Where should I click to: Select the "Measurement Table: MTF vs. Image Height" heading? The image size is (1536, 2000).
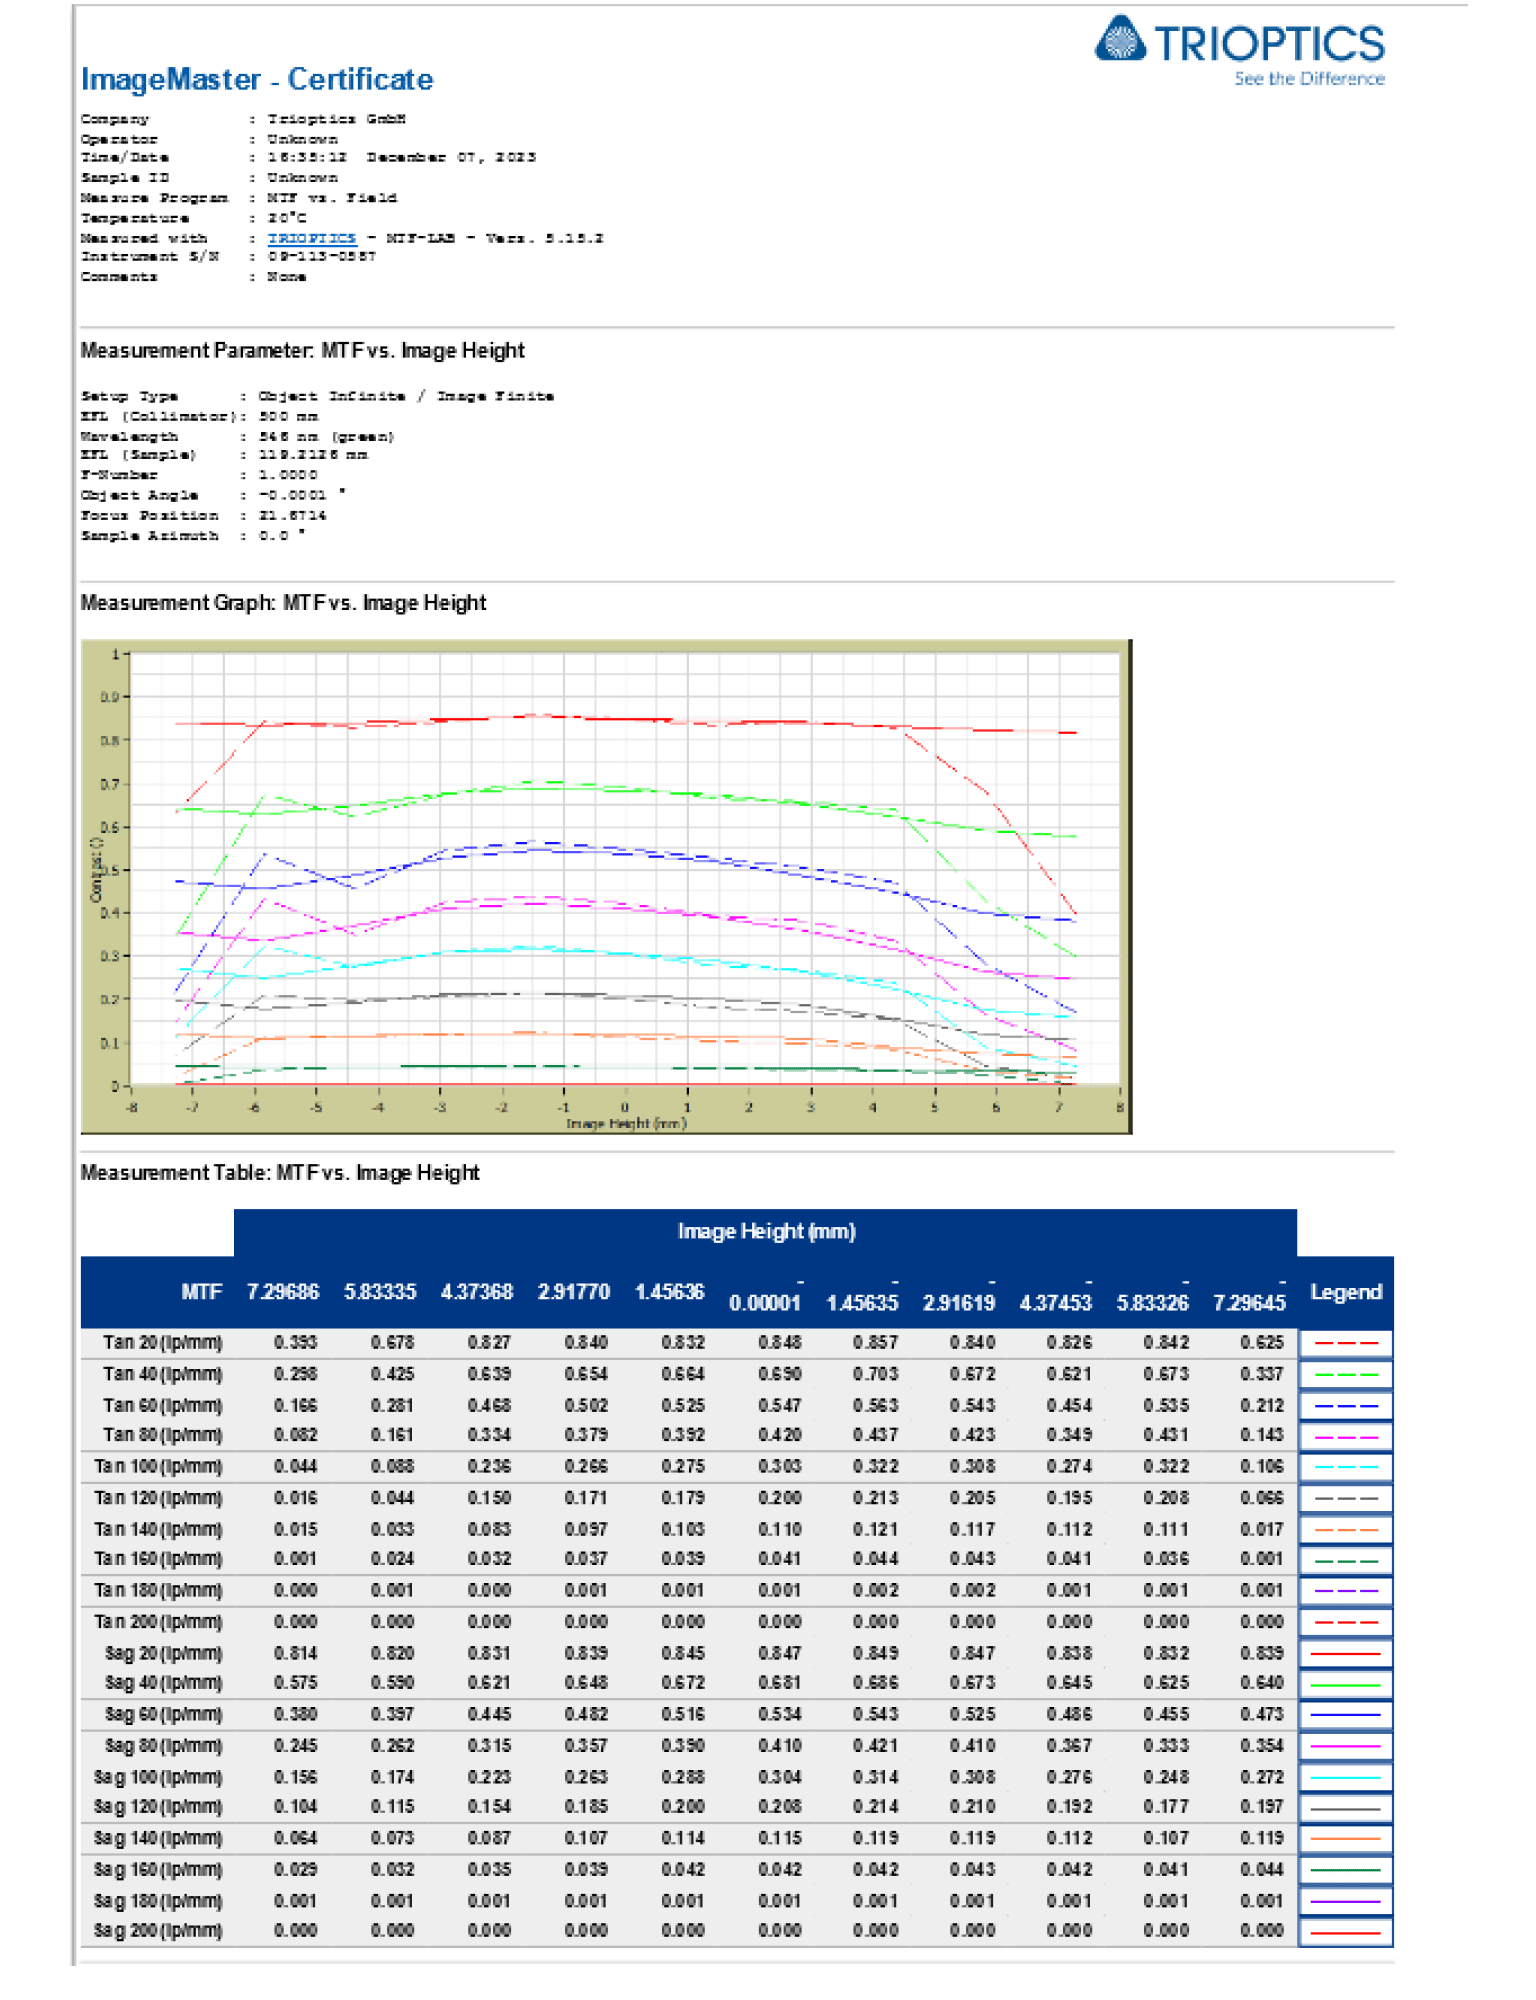pos(280,1173)
